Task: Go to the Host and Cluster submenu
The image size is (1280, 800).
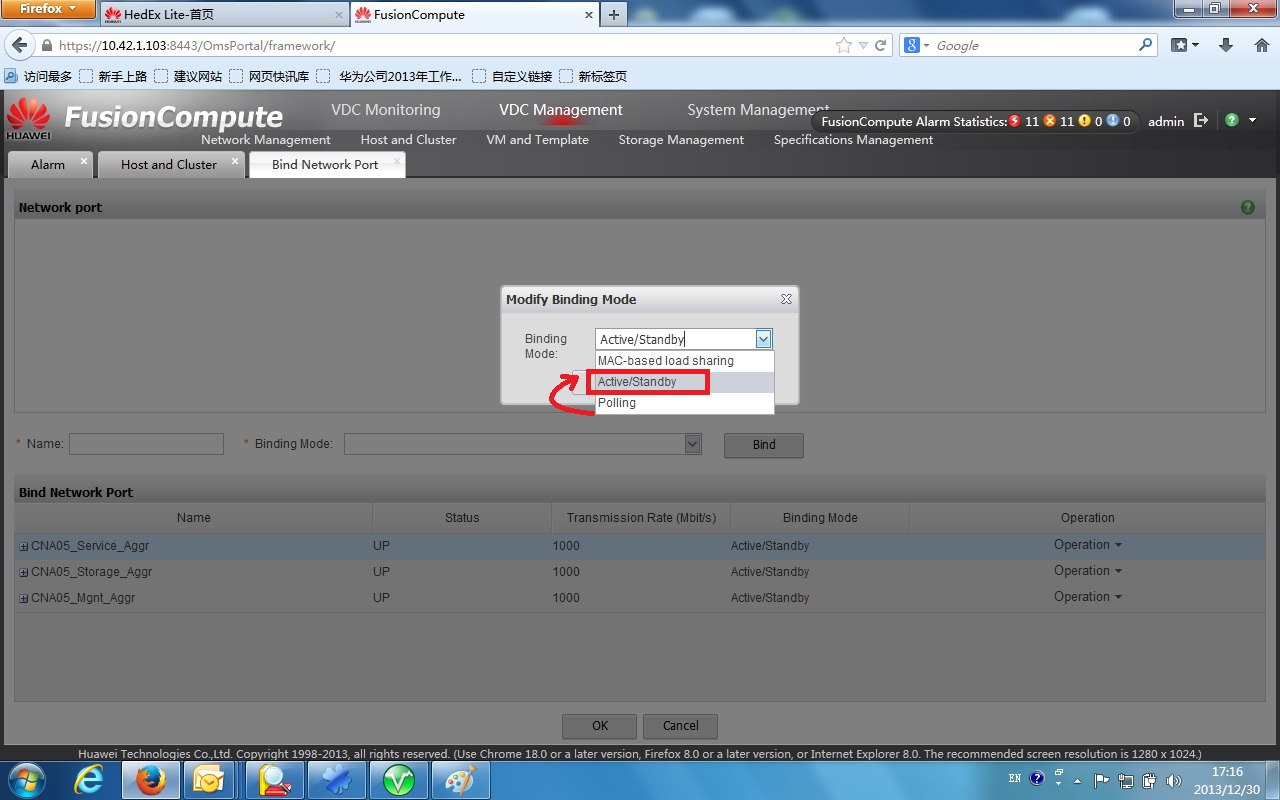Action: click(x=408, y=140)
